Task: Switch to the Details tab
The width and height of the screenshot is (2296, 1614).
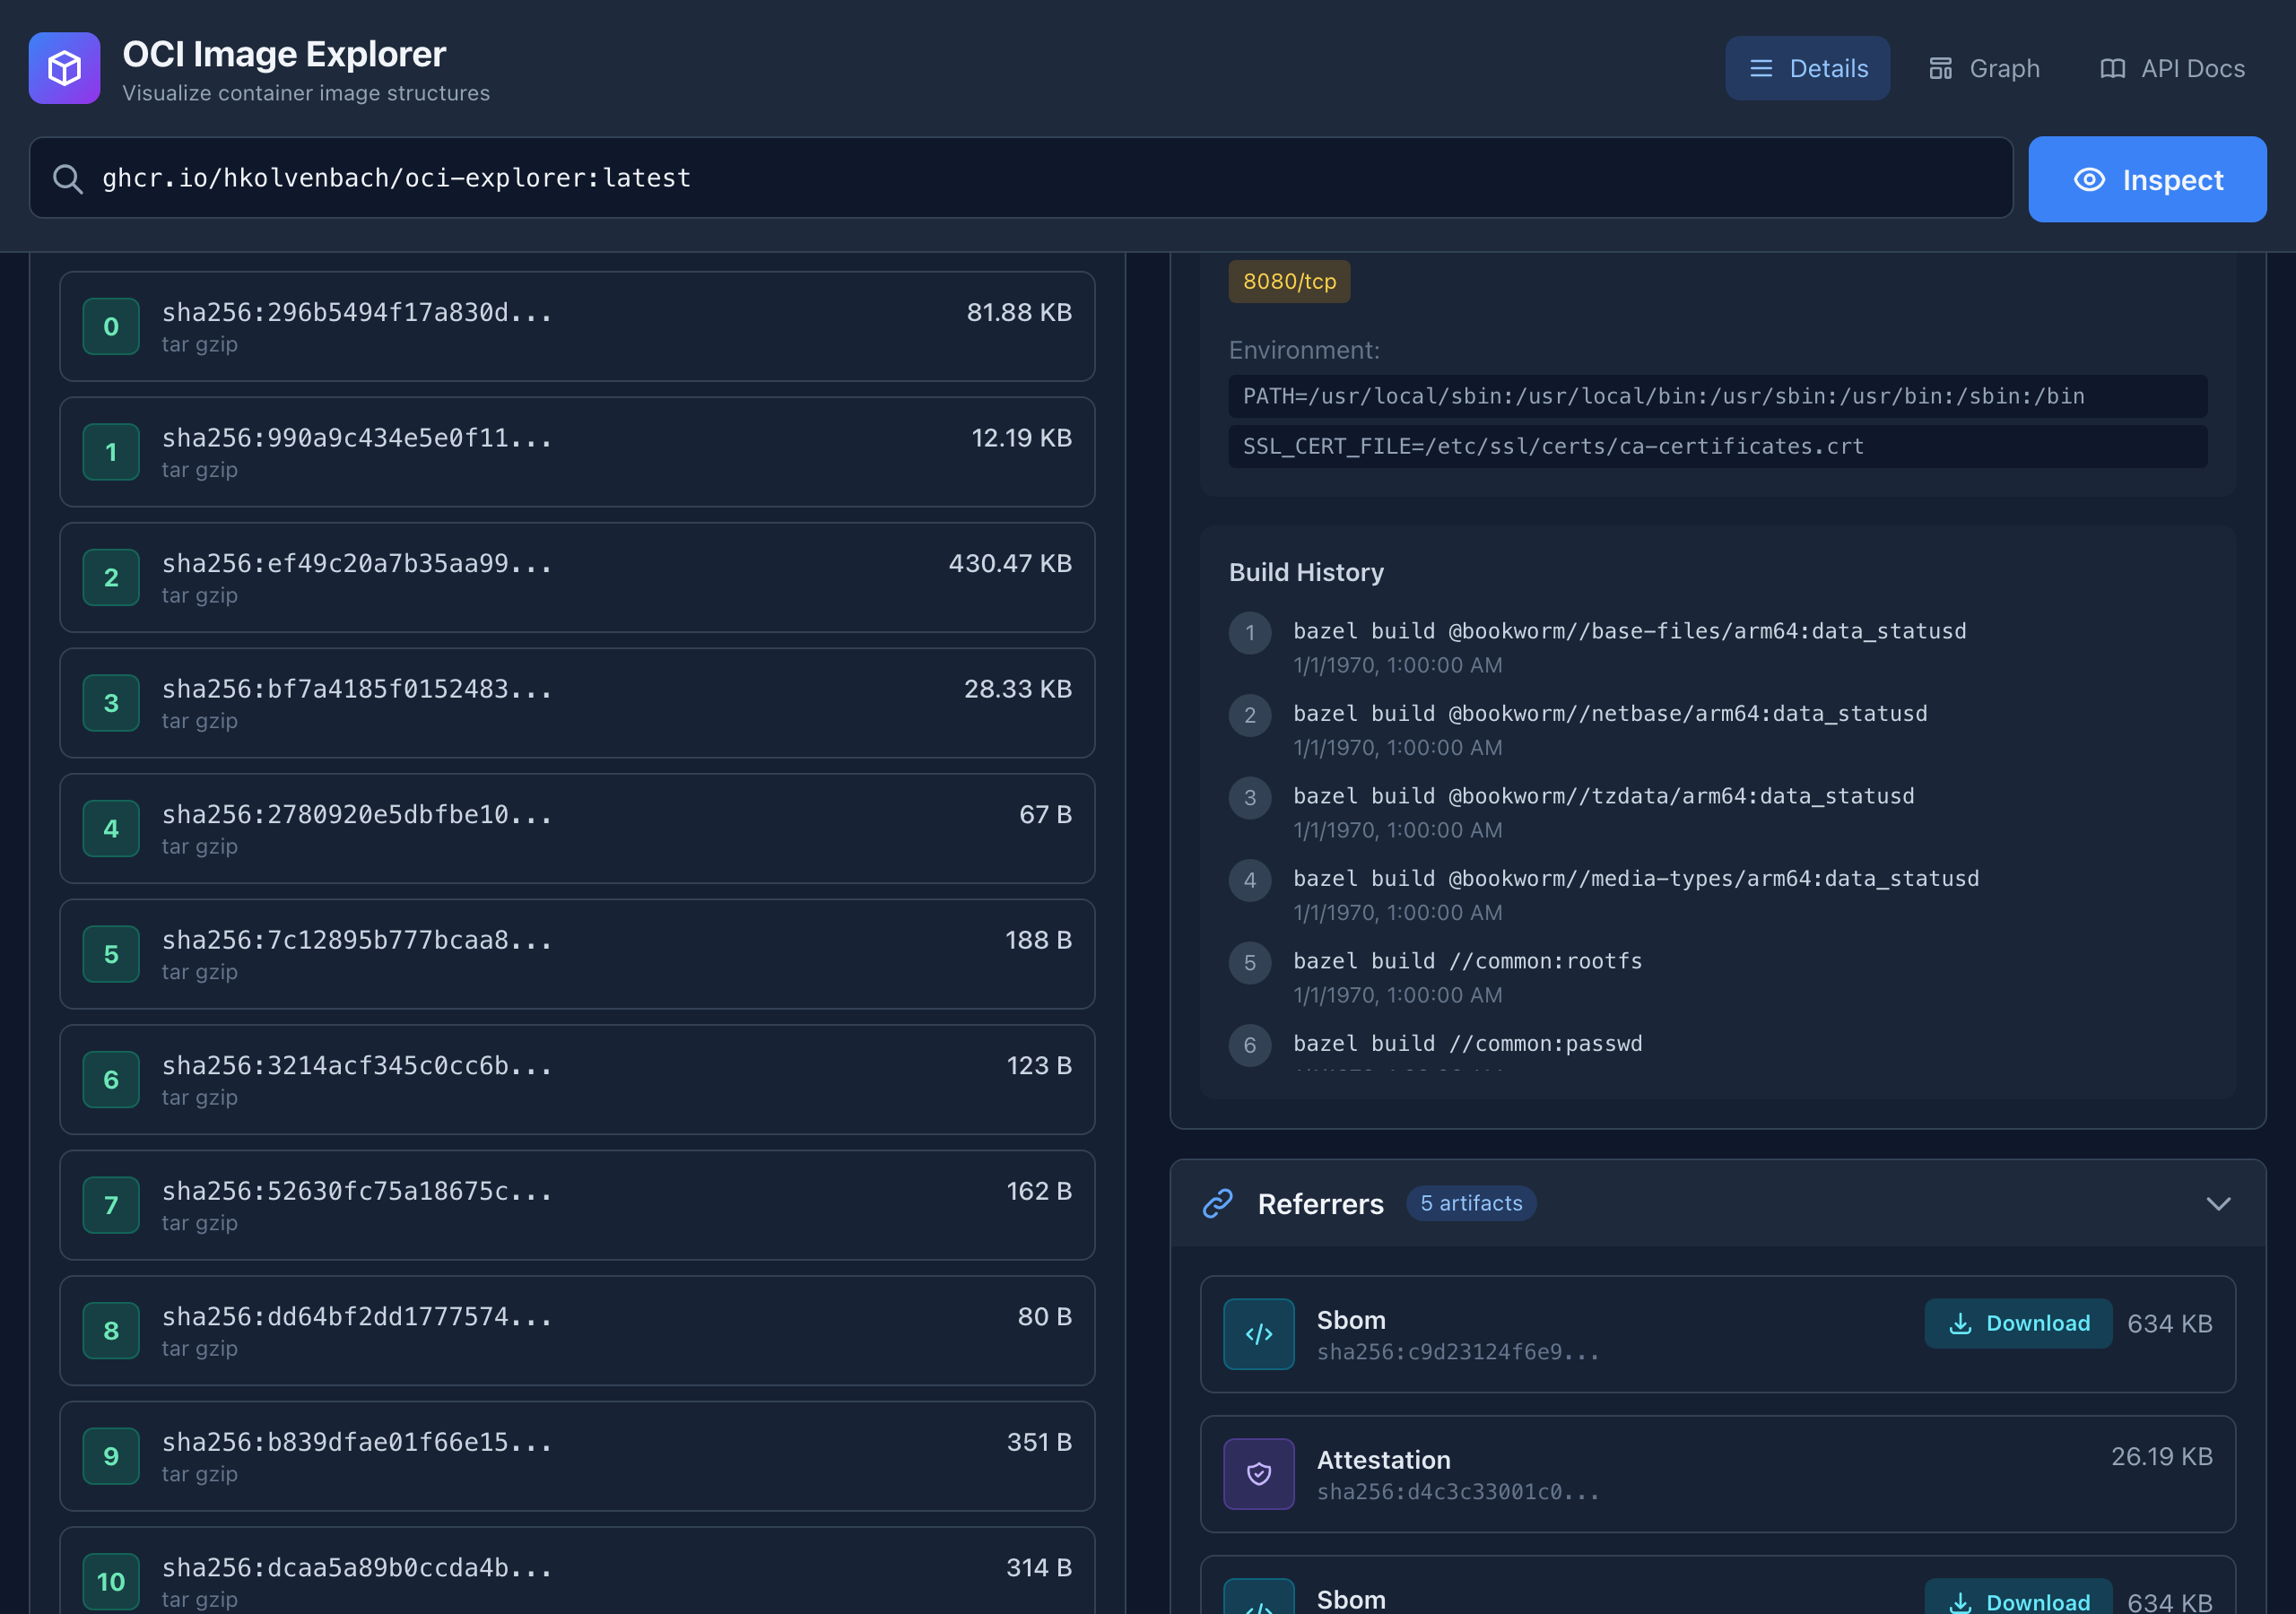Action: [x=1807, y=68]
